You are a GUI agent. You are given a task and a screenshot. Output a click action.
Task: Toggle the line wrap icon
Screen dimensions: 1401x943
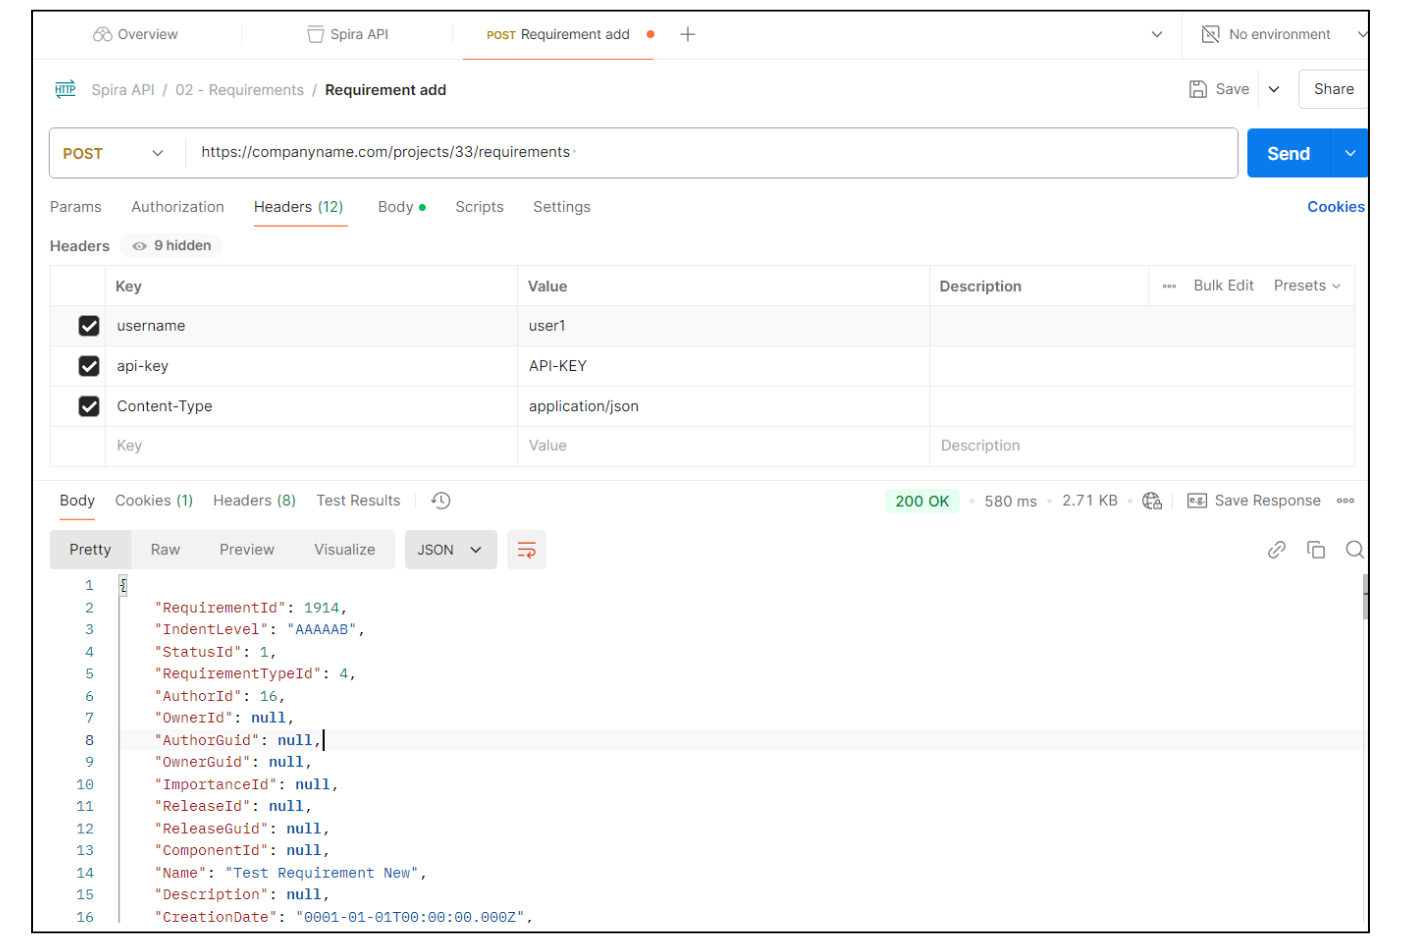point(527,550)
